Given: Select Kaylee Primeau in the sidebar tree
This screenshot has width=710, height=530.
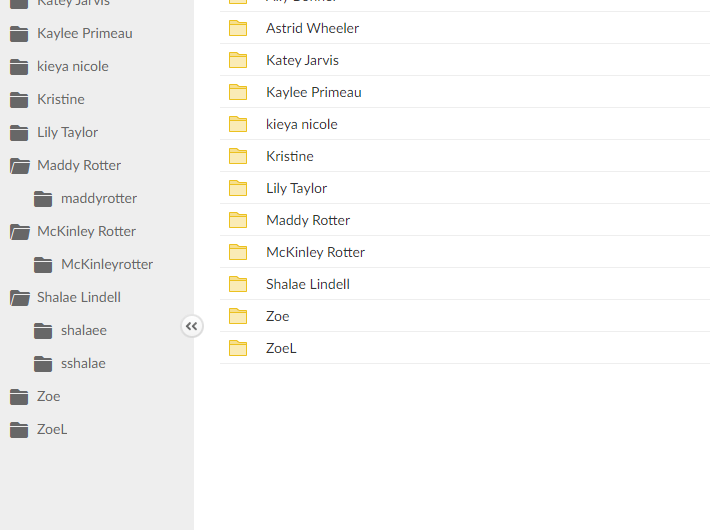Looking at the screenshot, I should (x=85, y=34).
